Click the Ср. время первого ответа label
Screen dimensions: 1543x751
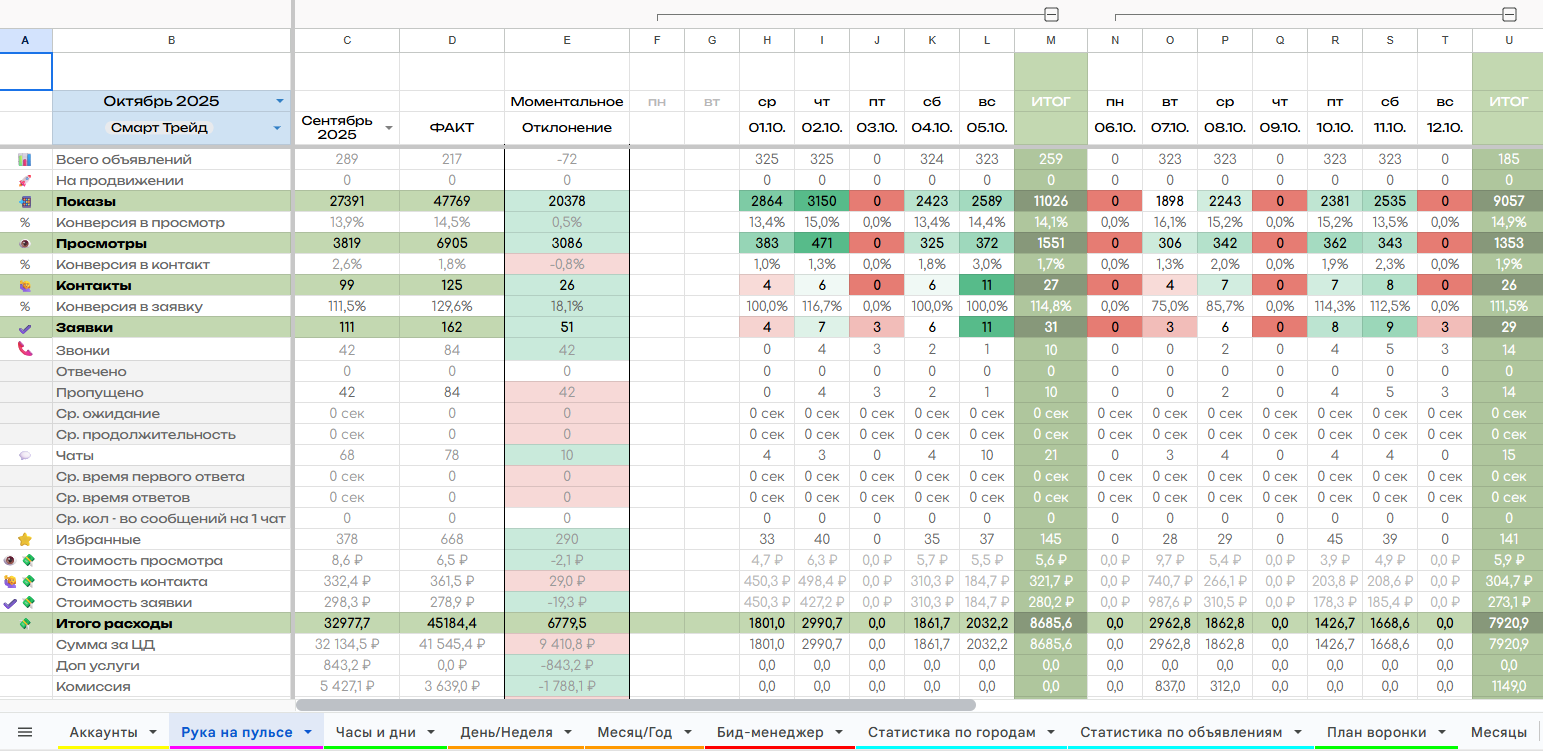click(x=150, y=476)
